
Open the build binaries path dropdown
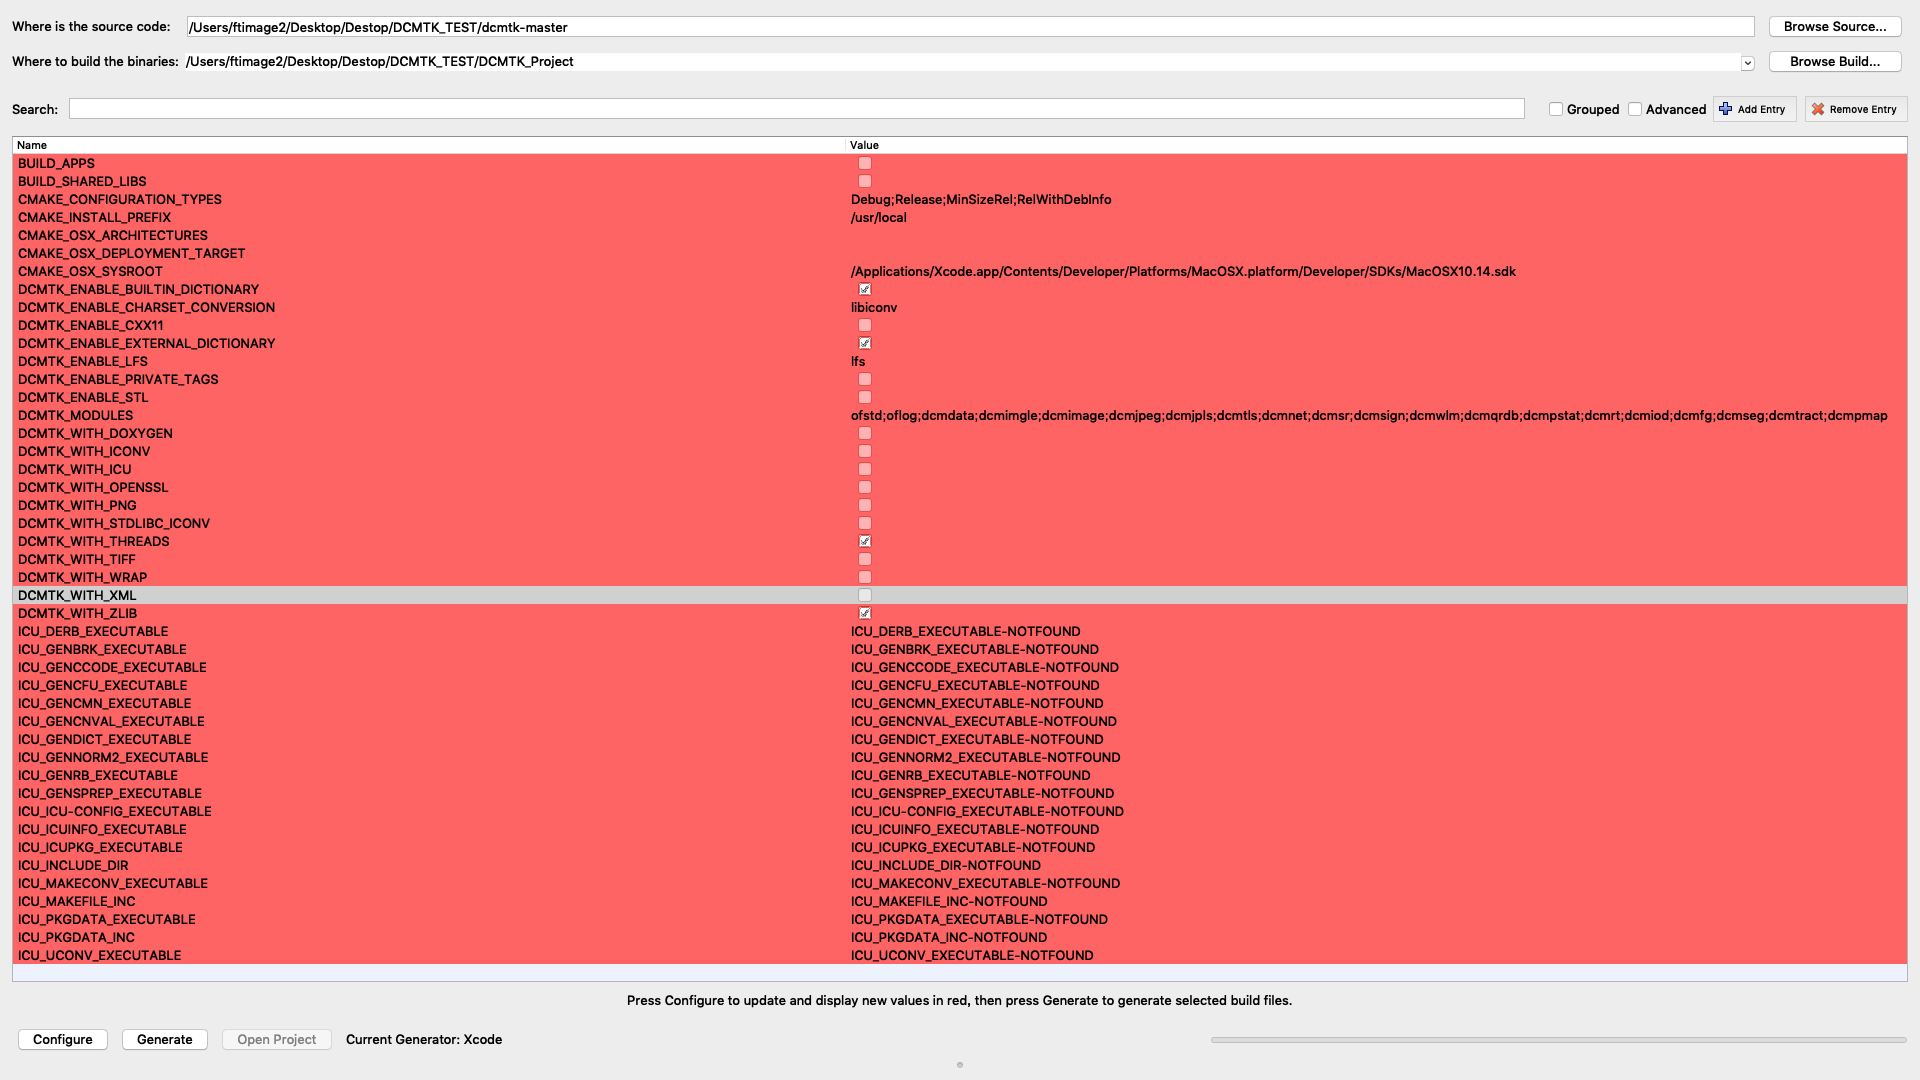[x=1747, y=63]
